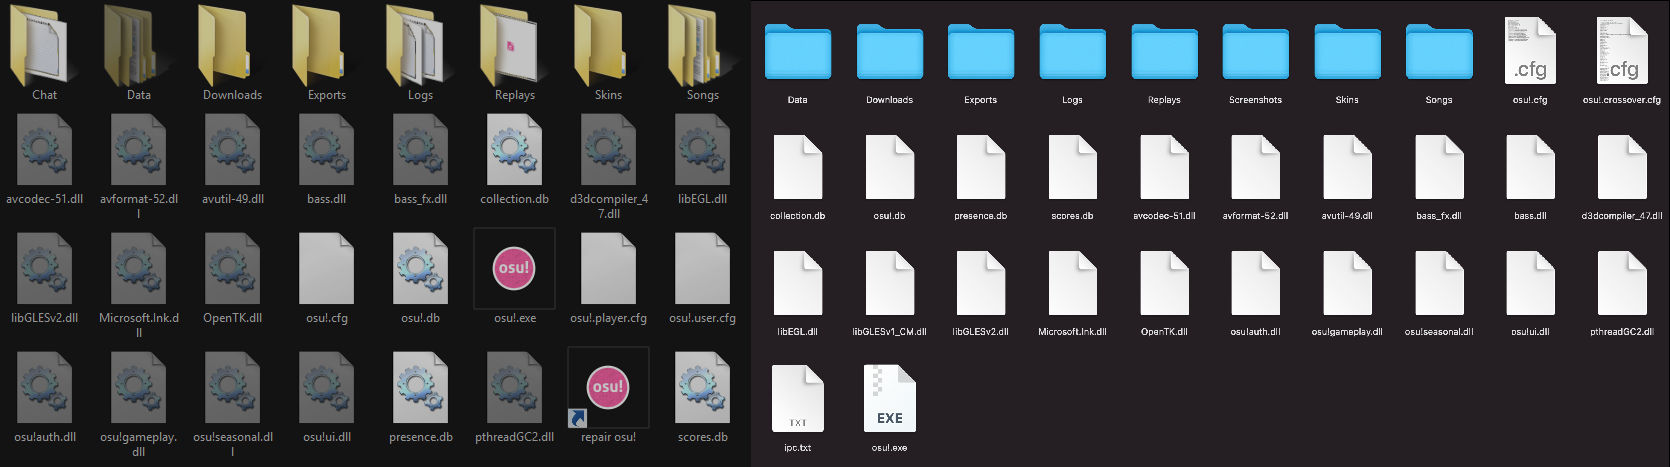The height and width of the screenshot is (467, 1670).
Task: Select osu!.db white file in macOS view
Action: 890,167
